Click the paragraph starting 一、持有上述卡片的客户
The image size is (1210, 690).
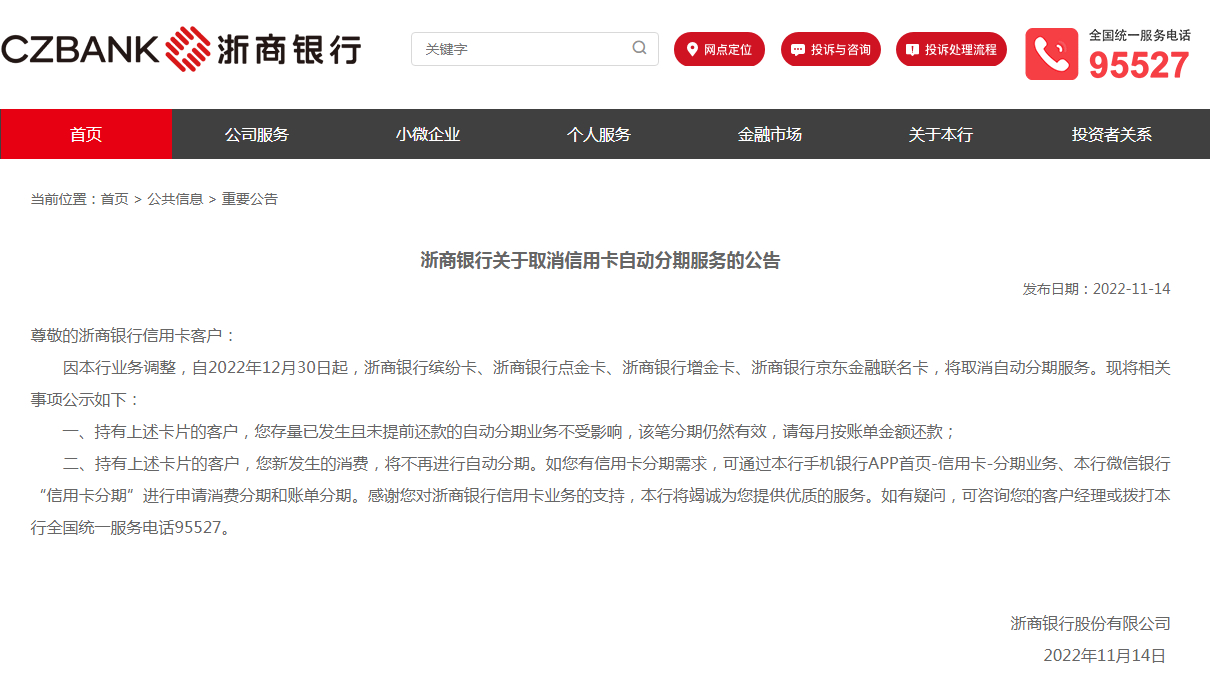[510, 432]
